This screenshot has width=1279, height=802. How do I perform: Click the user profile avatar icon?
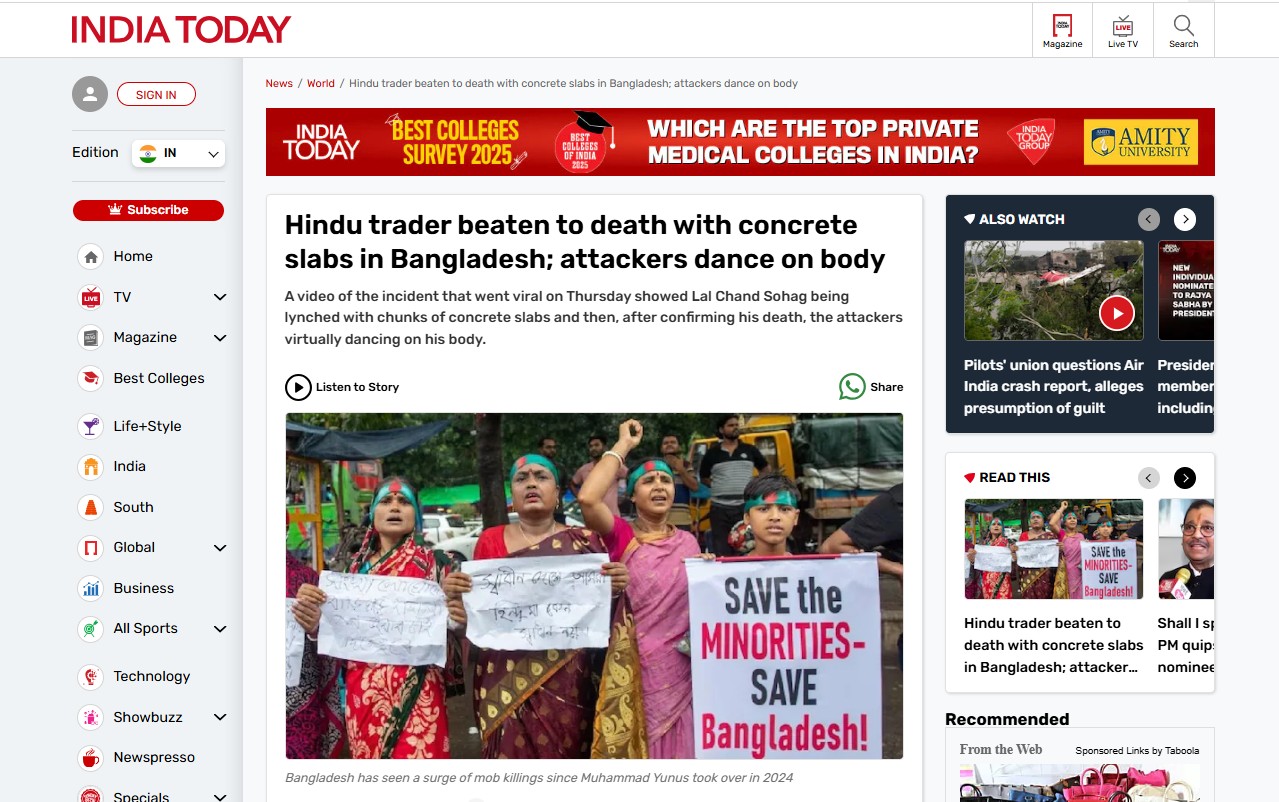90,94
